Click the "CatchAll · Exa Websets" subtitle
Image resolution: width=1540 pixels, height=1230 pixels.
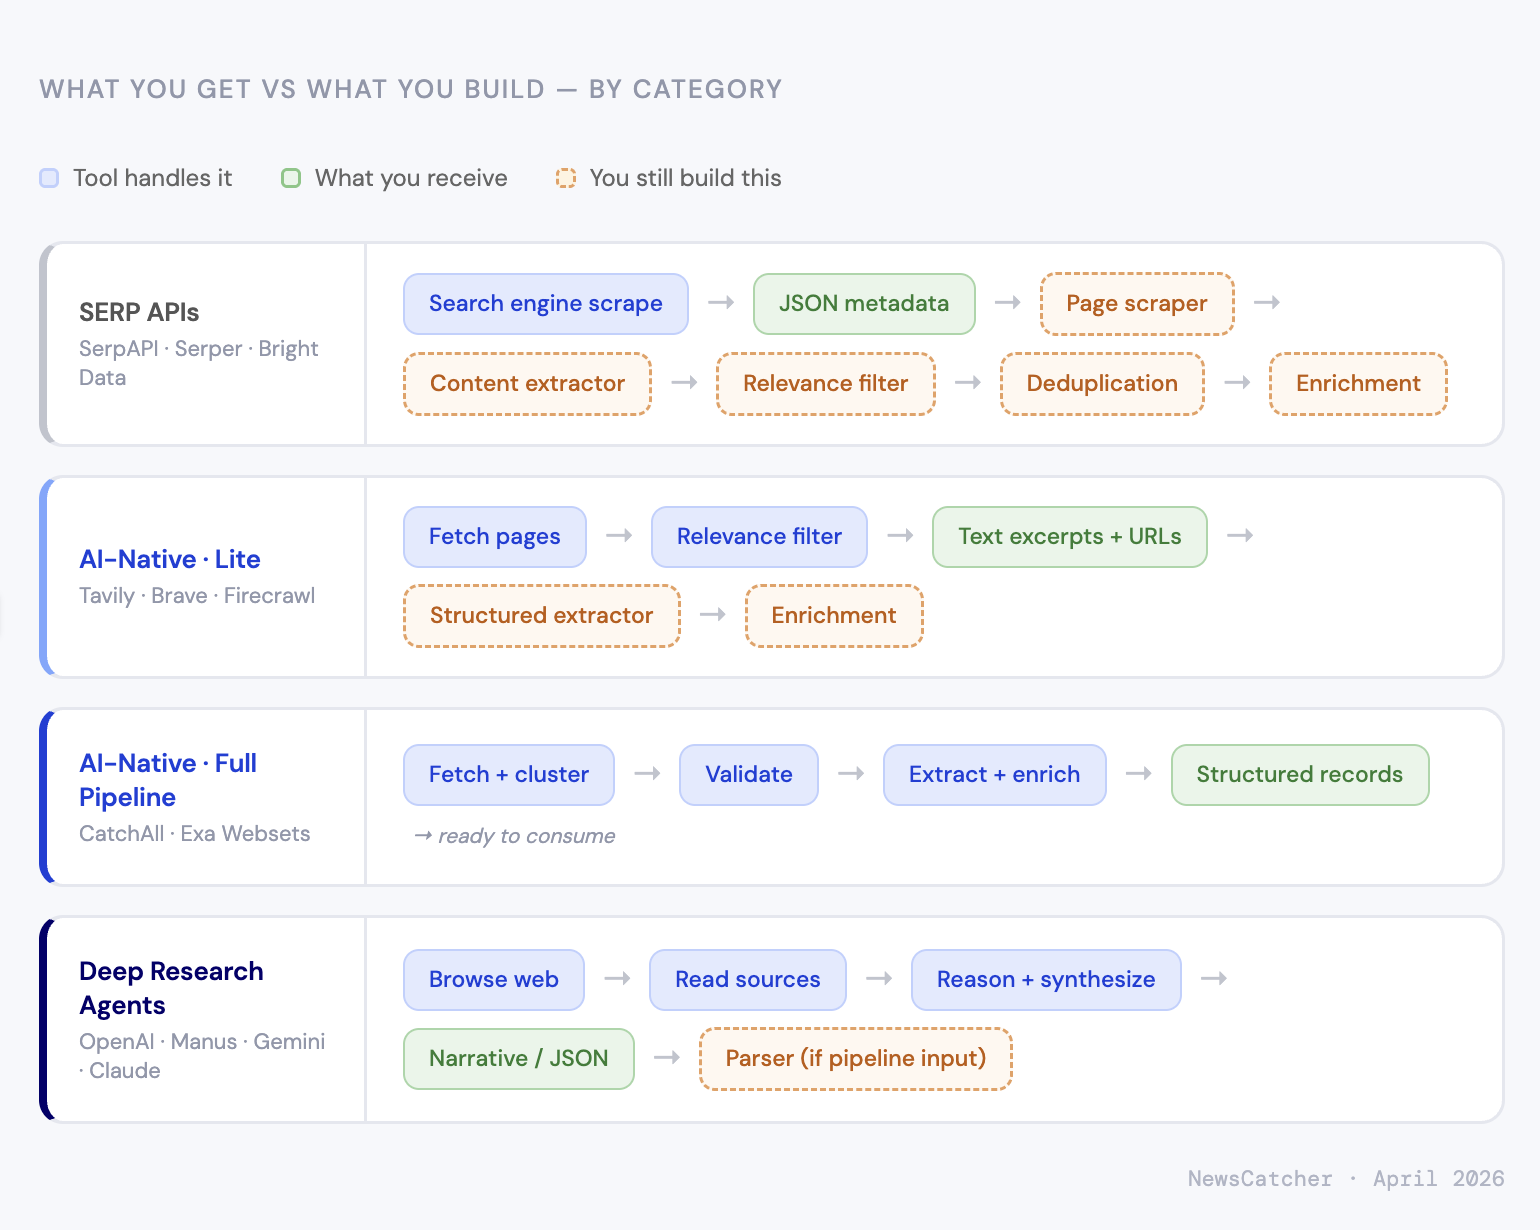pyautogui.click(x=195, y=834)
